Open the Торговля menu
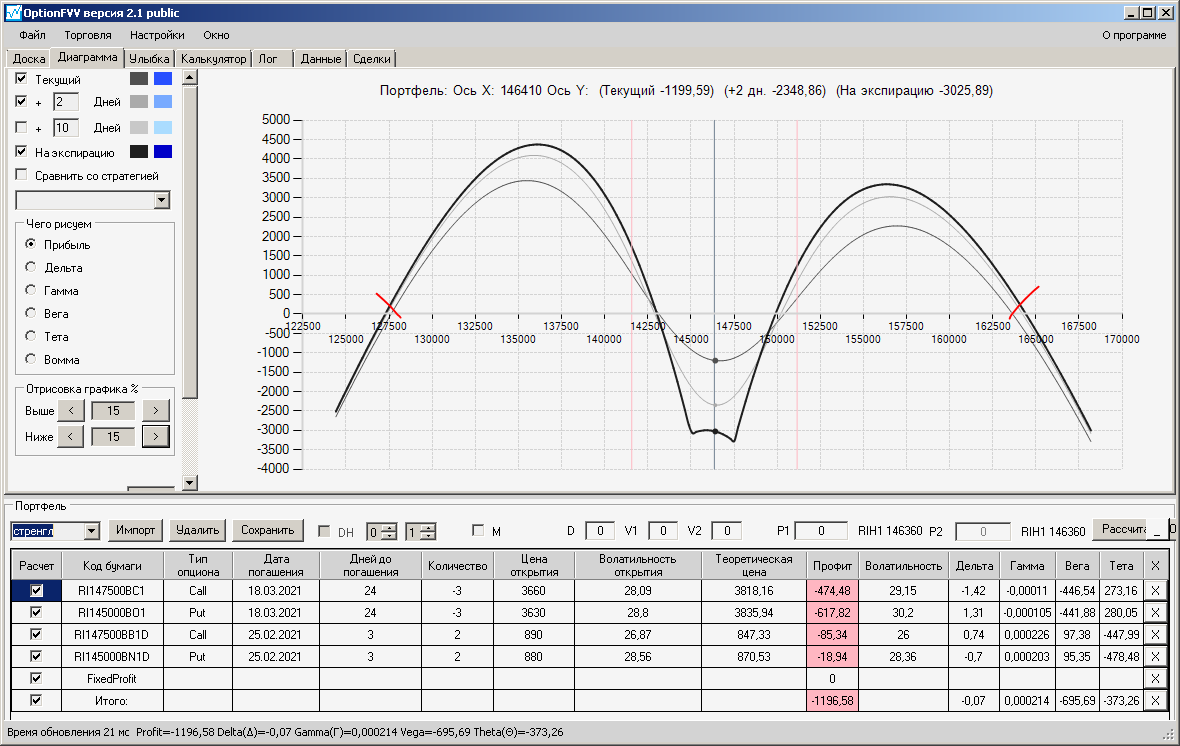The height and width of the screenshot is (746, 1180). tap(88, 35)
